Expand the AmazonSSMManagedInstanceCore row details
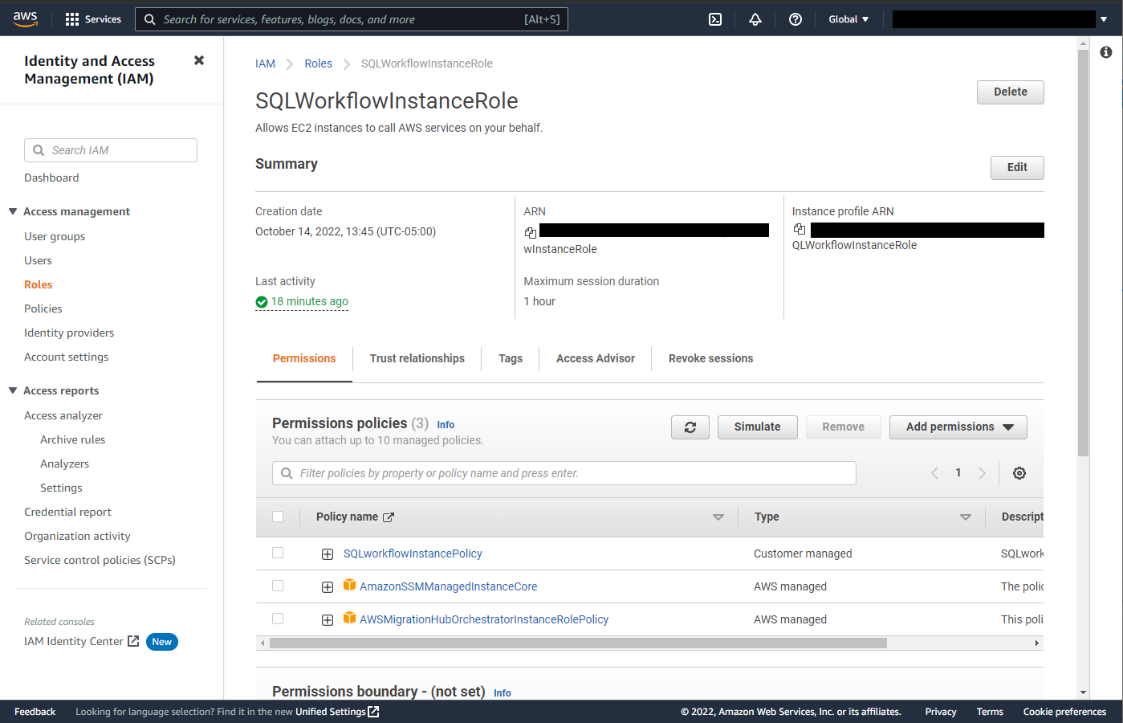1123x723 pixels. click(x=327, y=587)
